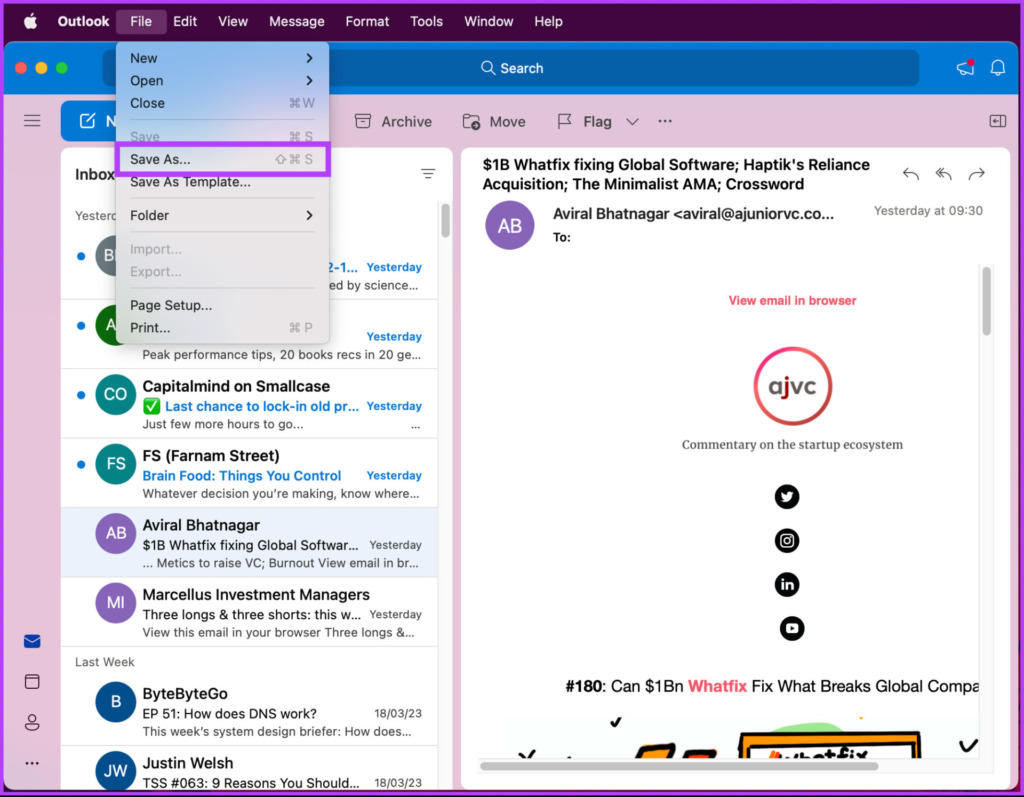Switch to Mail view in sidebar
This screenshot has height=797, width=1024.
[32, 641]
